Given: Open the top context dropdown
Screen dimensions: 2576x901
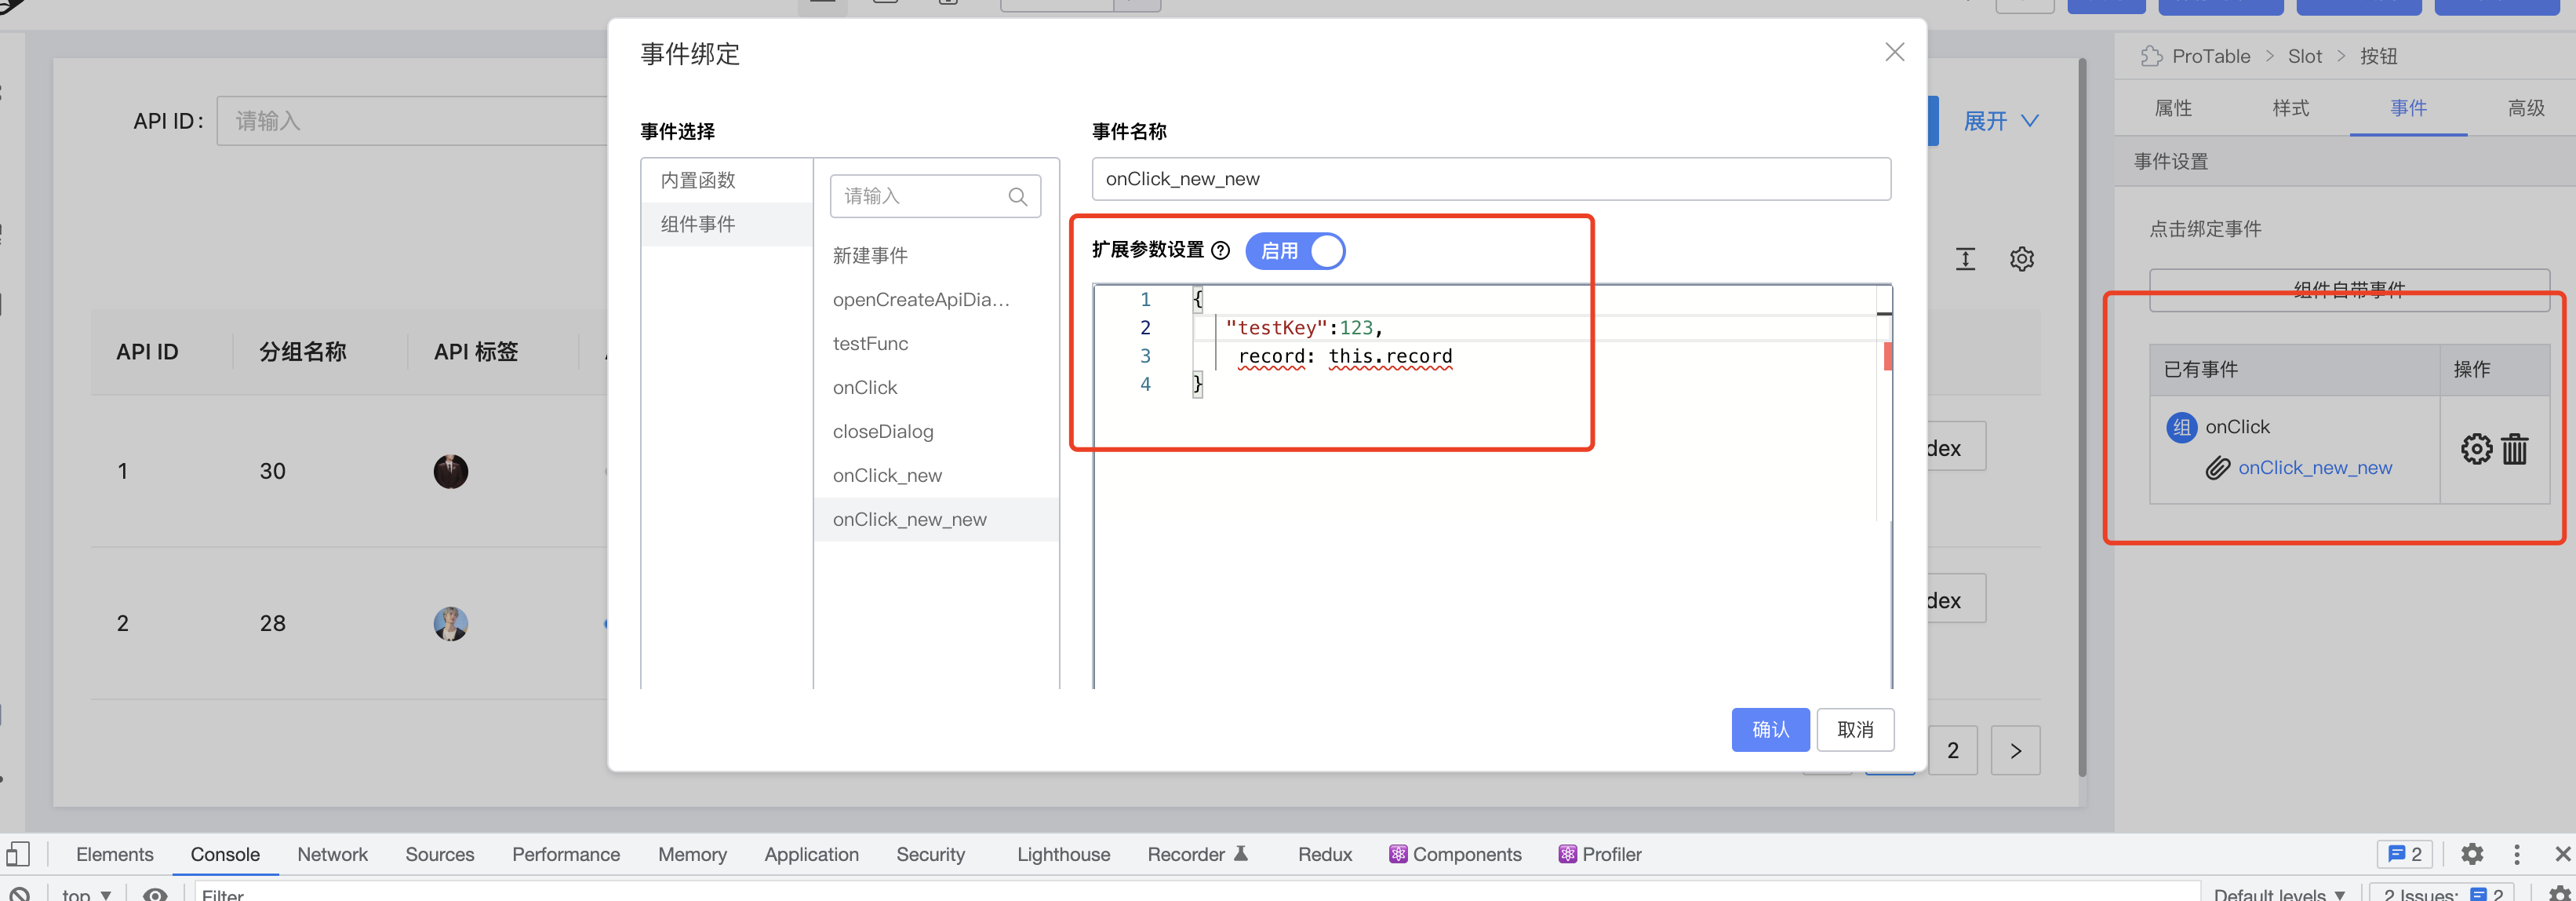Looking at the screenshot, I should coord(86,894).
